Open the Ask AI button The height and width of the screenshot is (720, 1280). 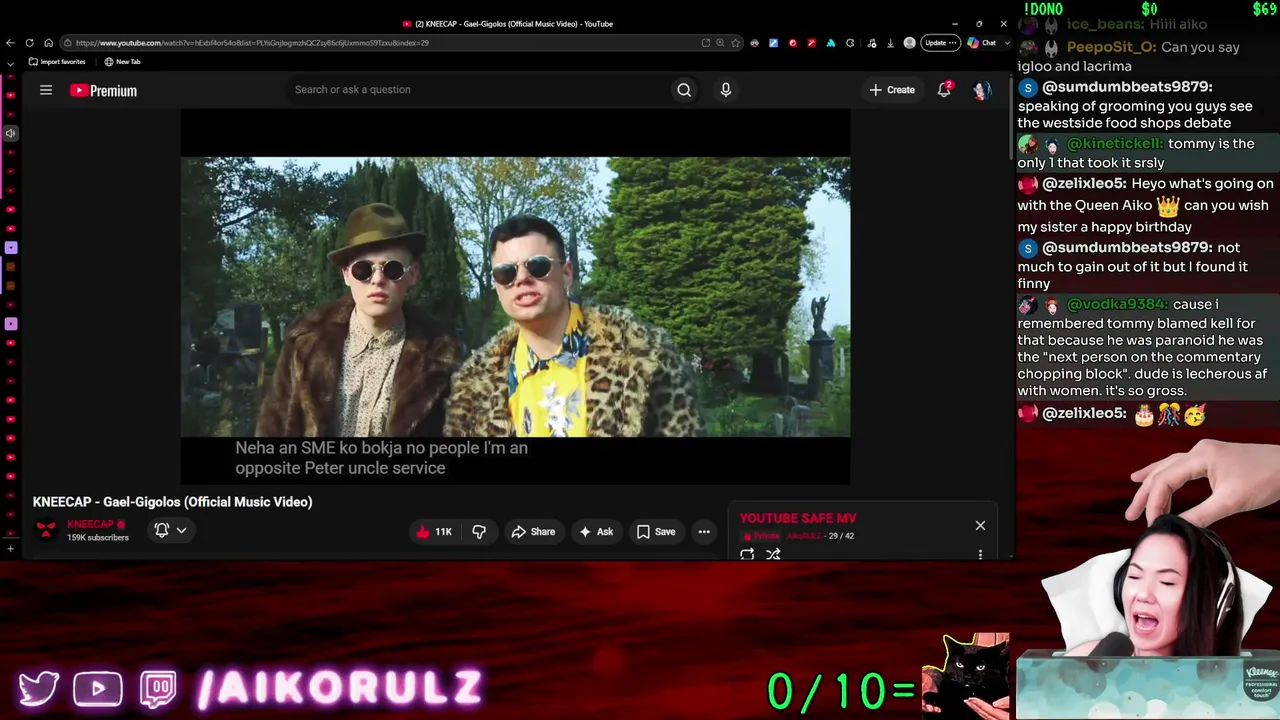[x=596, y=532]
